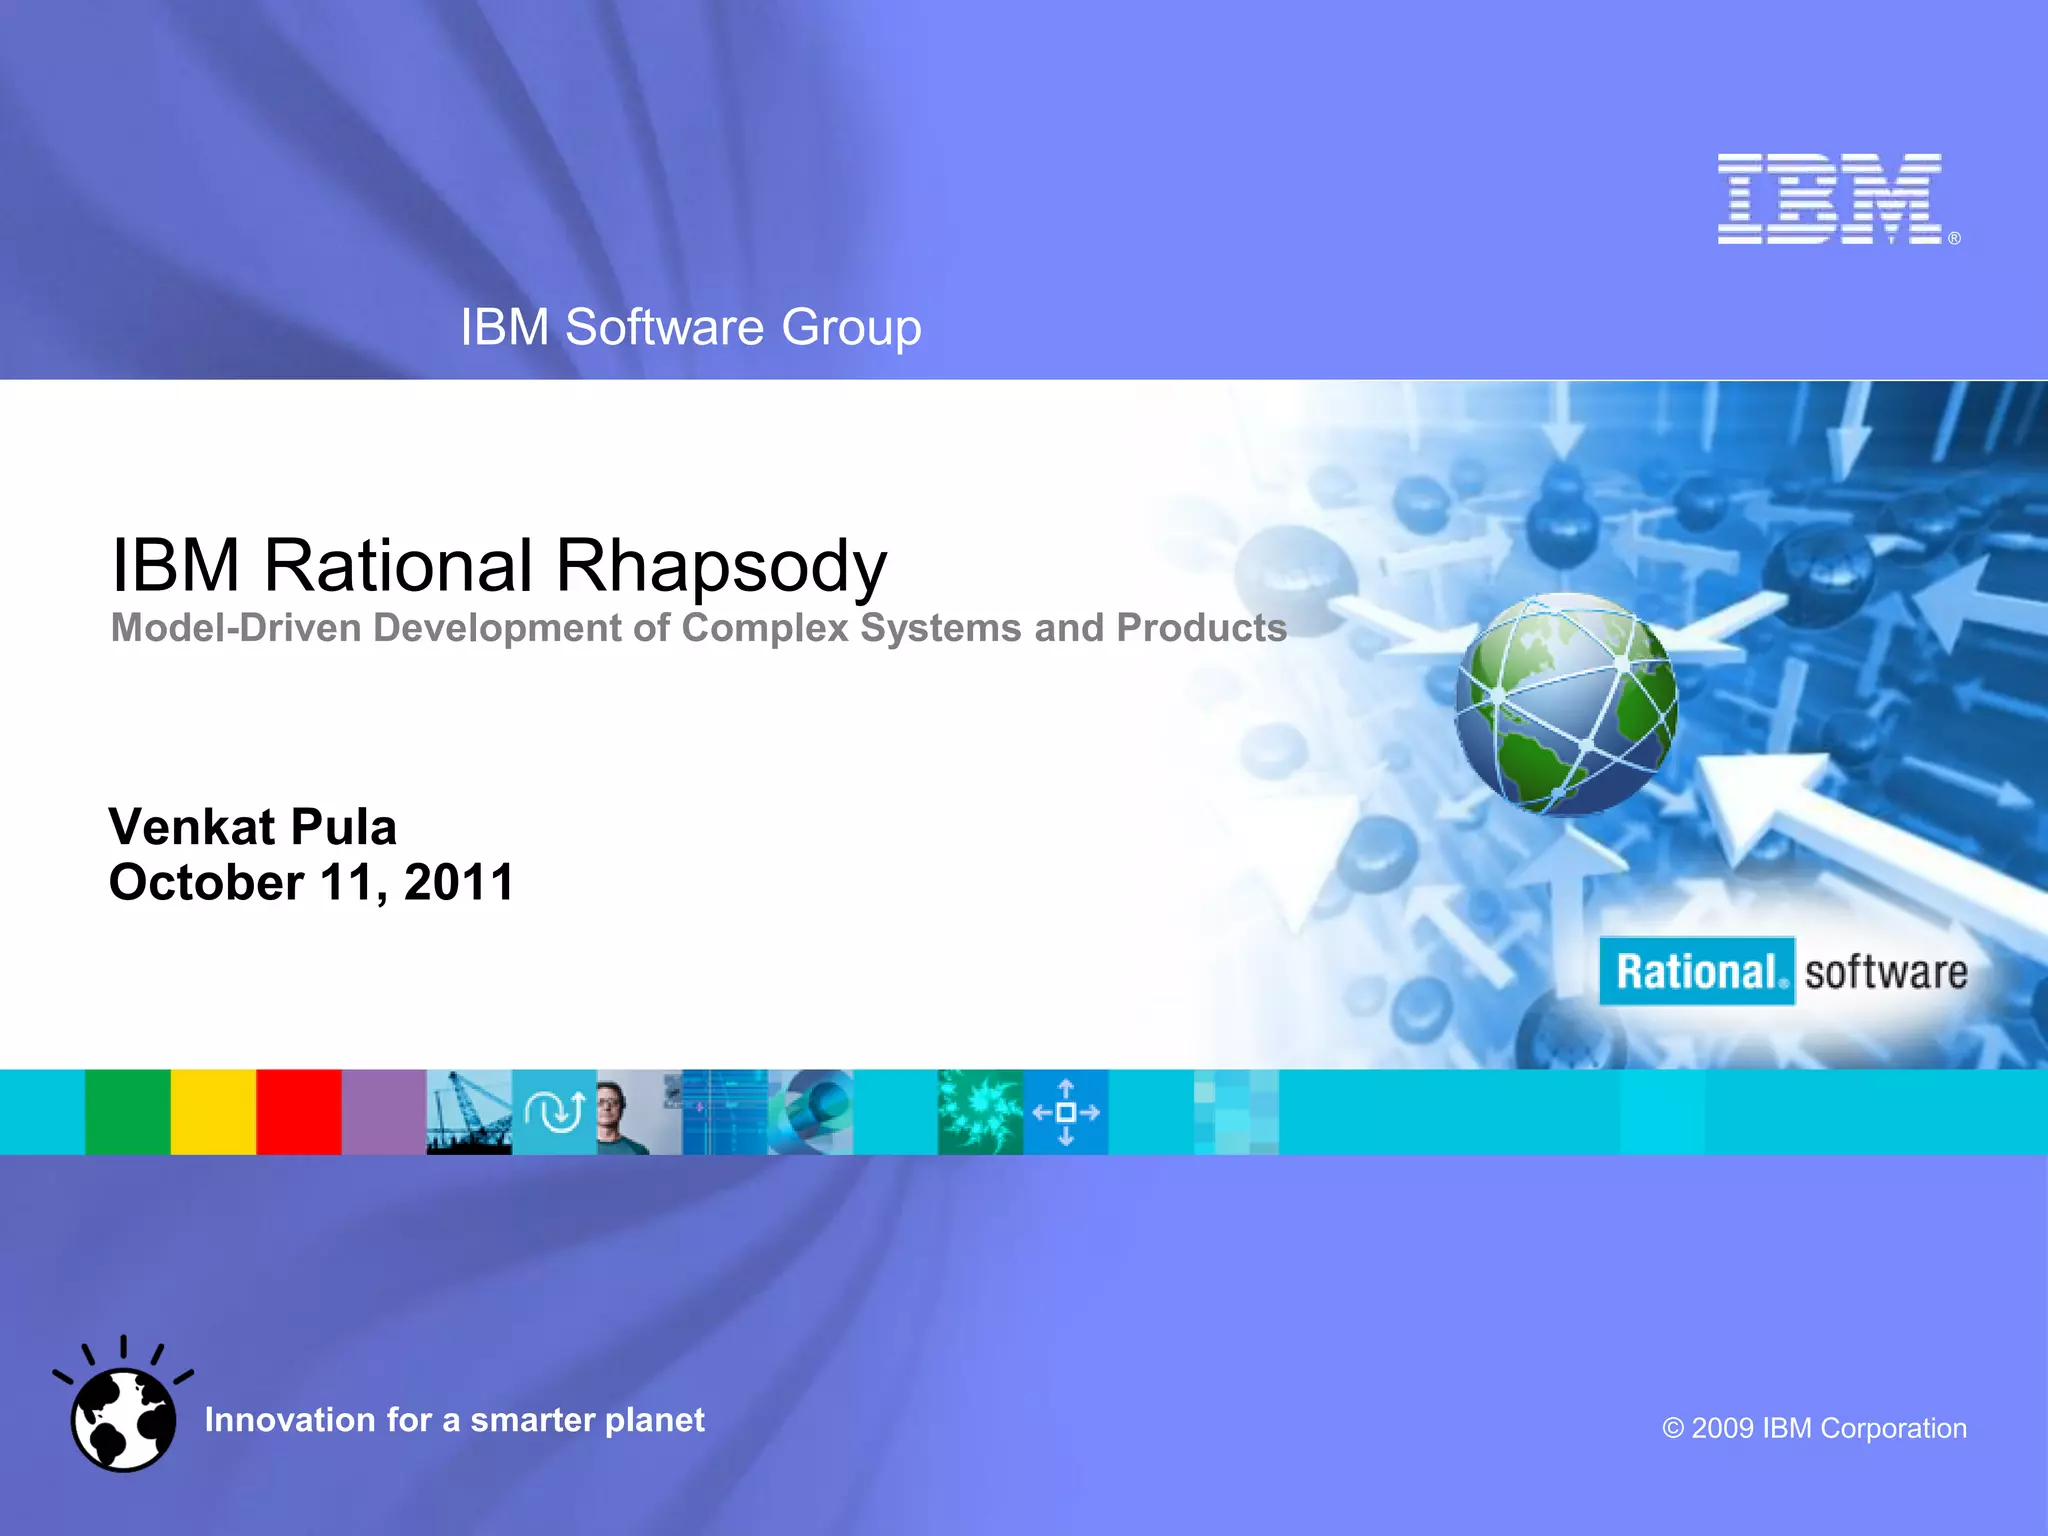Click the IBM Software Group heading
Image resolution: width=2048 pixels, height=1536 pixels.
click(x=690, y=327)
